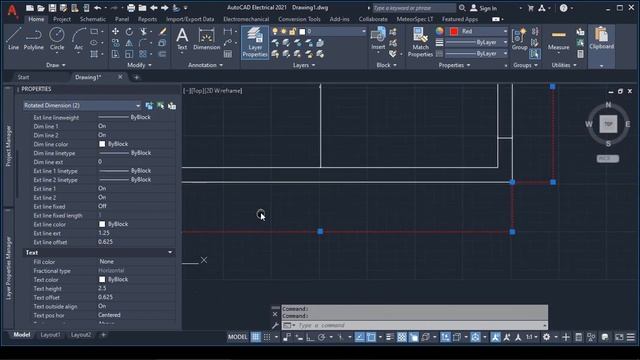The height and width of the screenshot is (360, 640).
Task: Click the Insert block icon
Action: (378, 39)
